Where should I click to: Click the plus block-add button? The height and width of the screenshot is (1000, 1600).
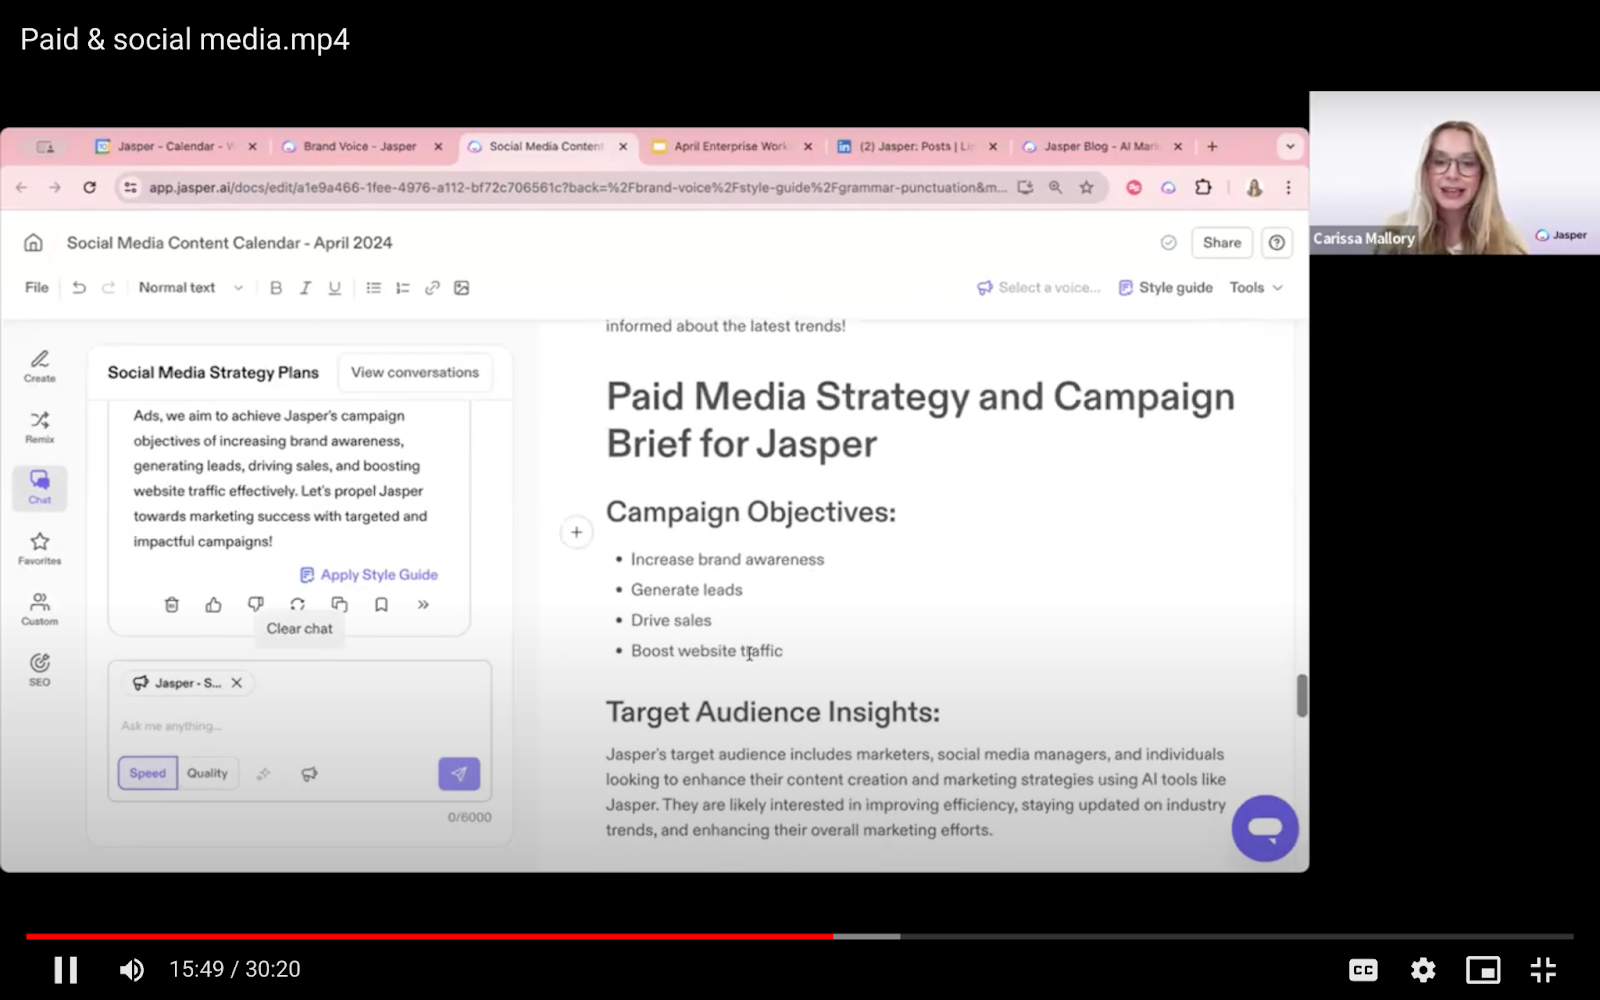[577, 533]
